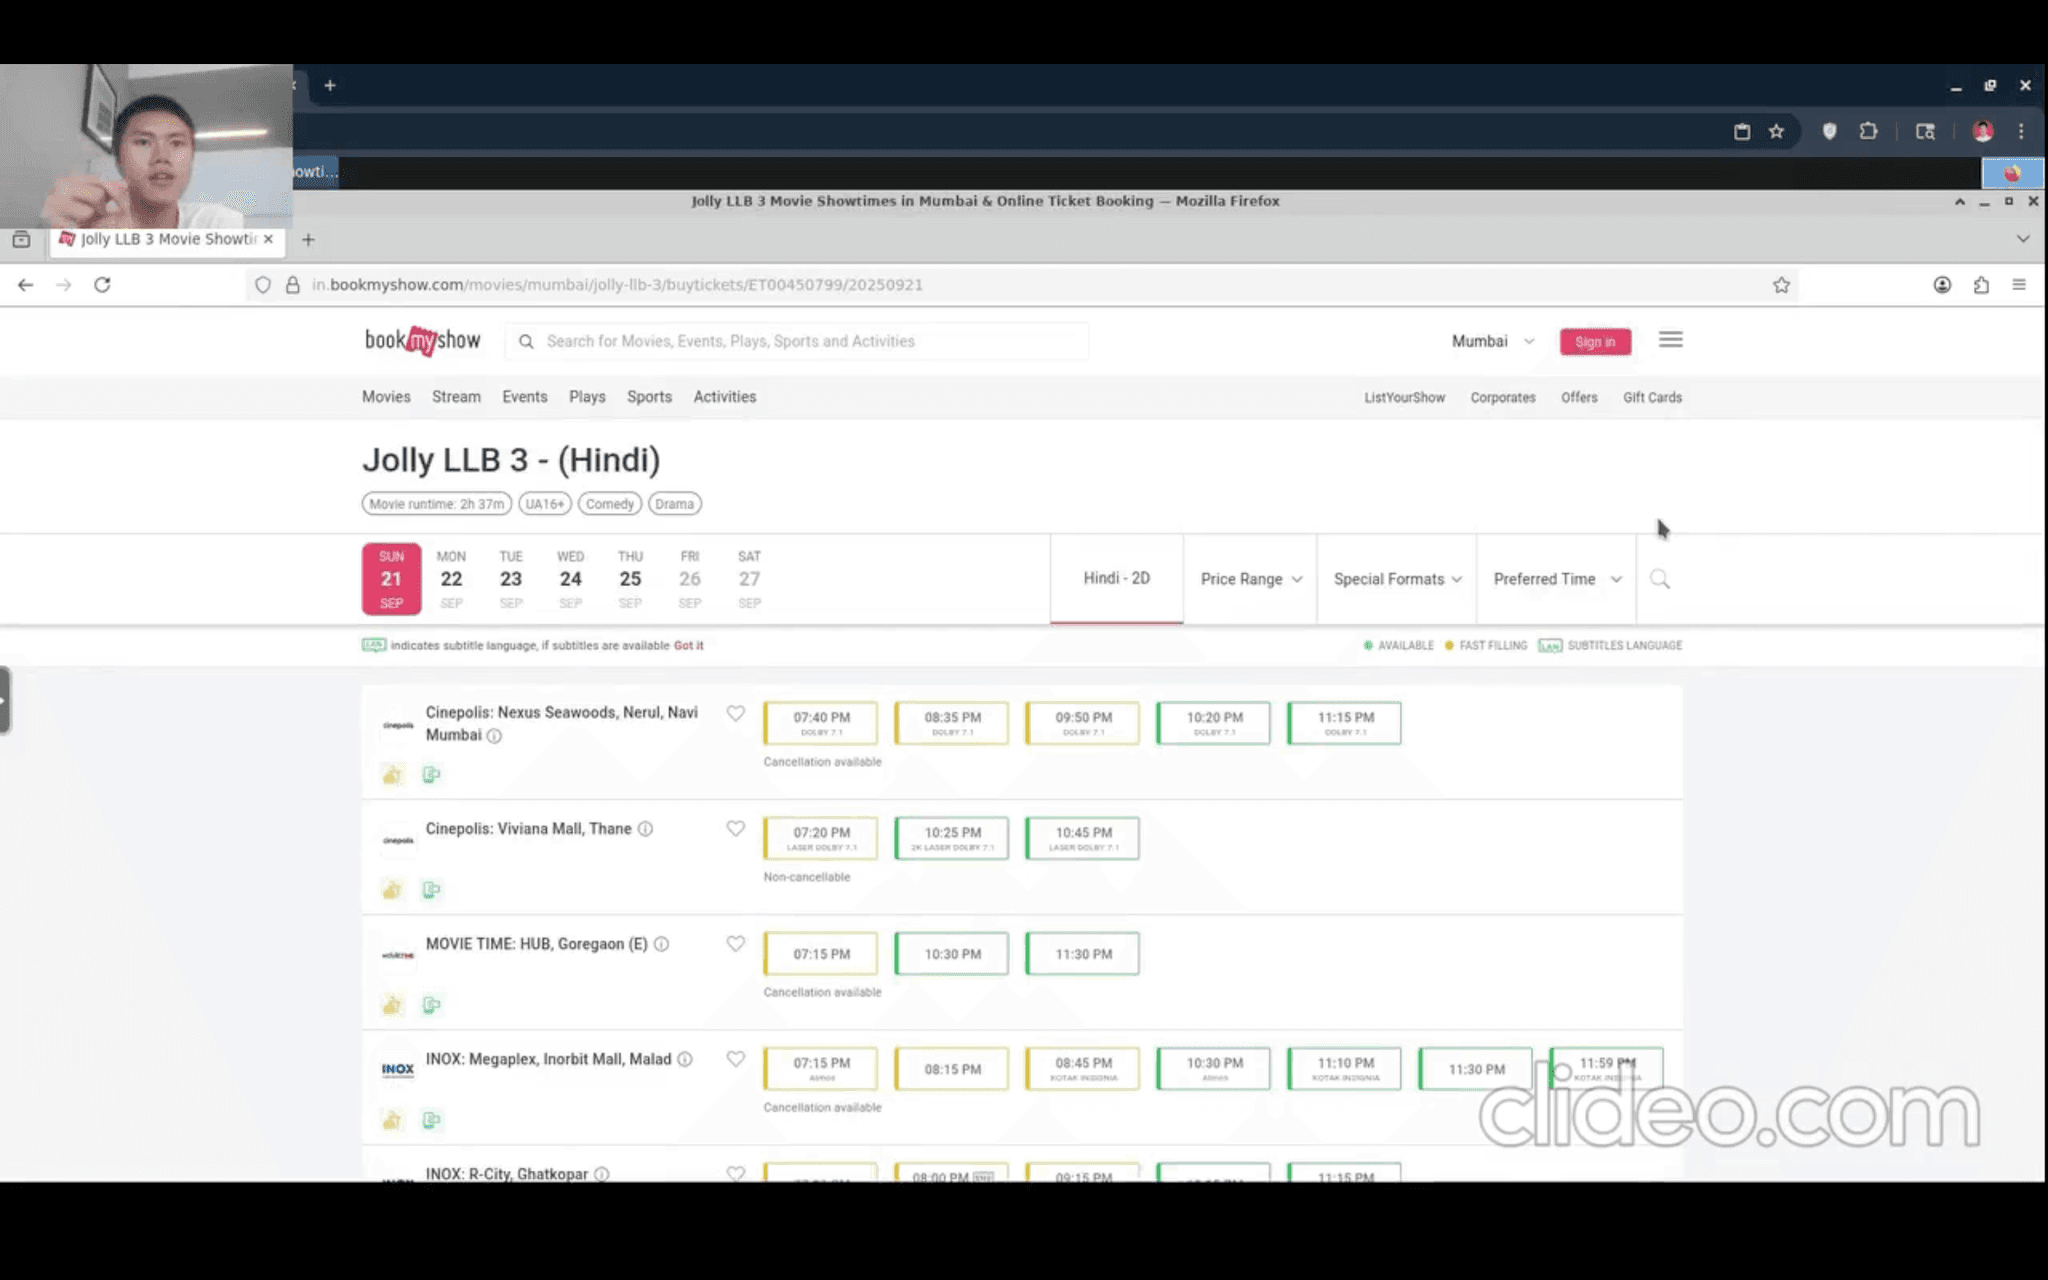Click the Firefox account icon
Screen dimensions: 2048x1280
pyautogui.click(x=1942, y=285)
